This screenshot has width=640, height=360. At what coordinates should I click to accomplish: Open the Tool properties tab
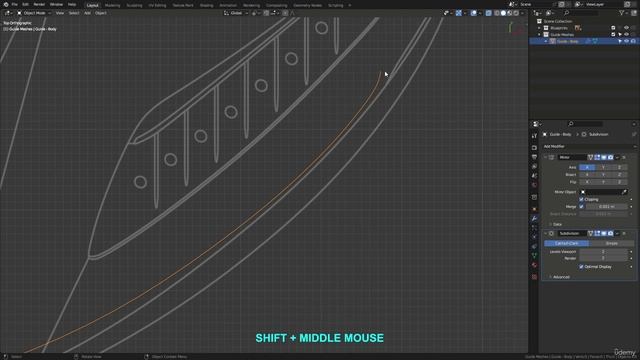tap(534, 136)
